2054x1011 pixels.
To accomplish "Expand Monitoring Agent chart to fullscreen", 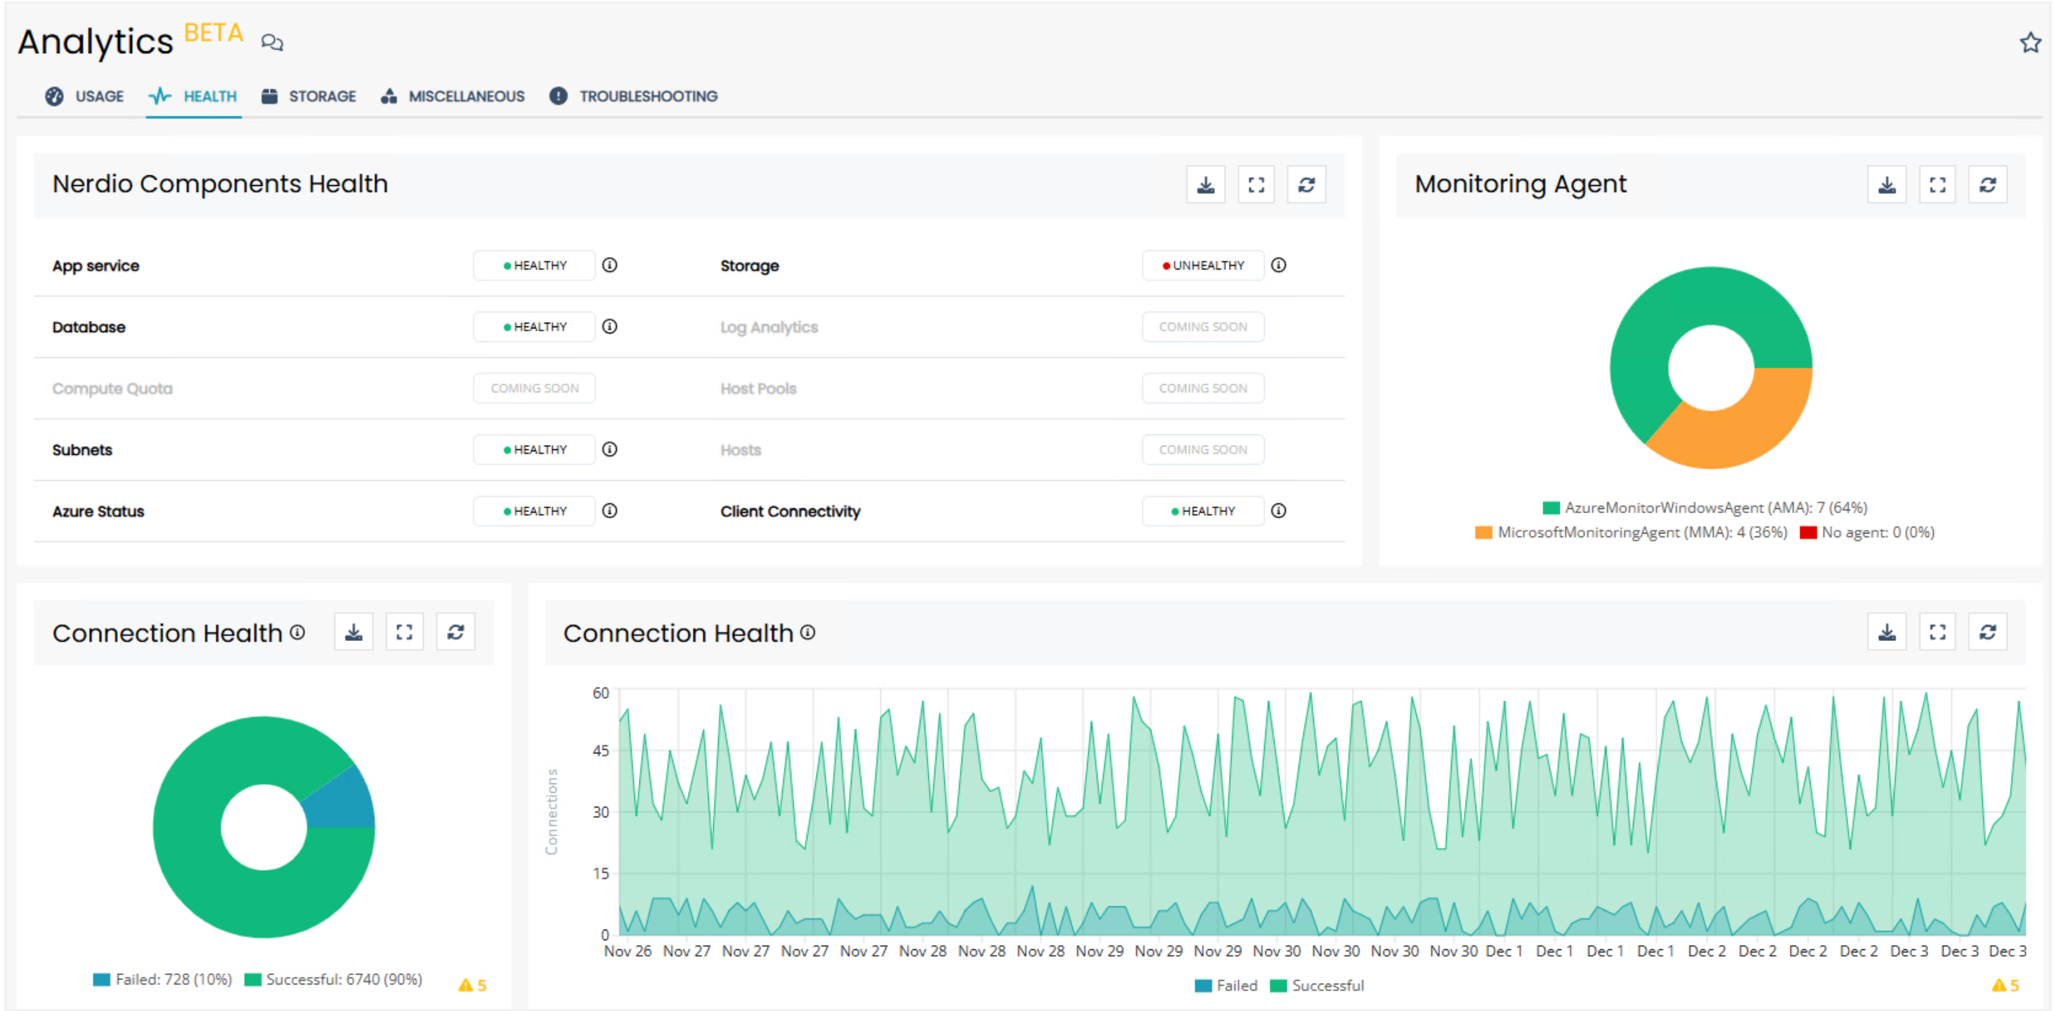I will point(1937,185).
